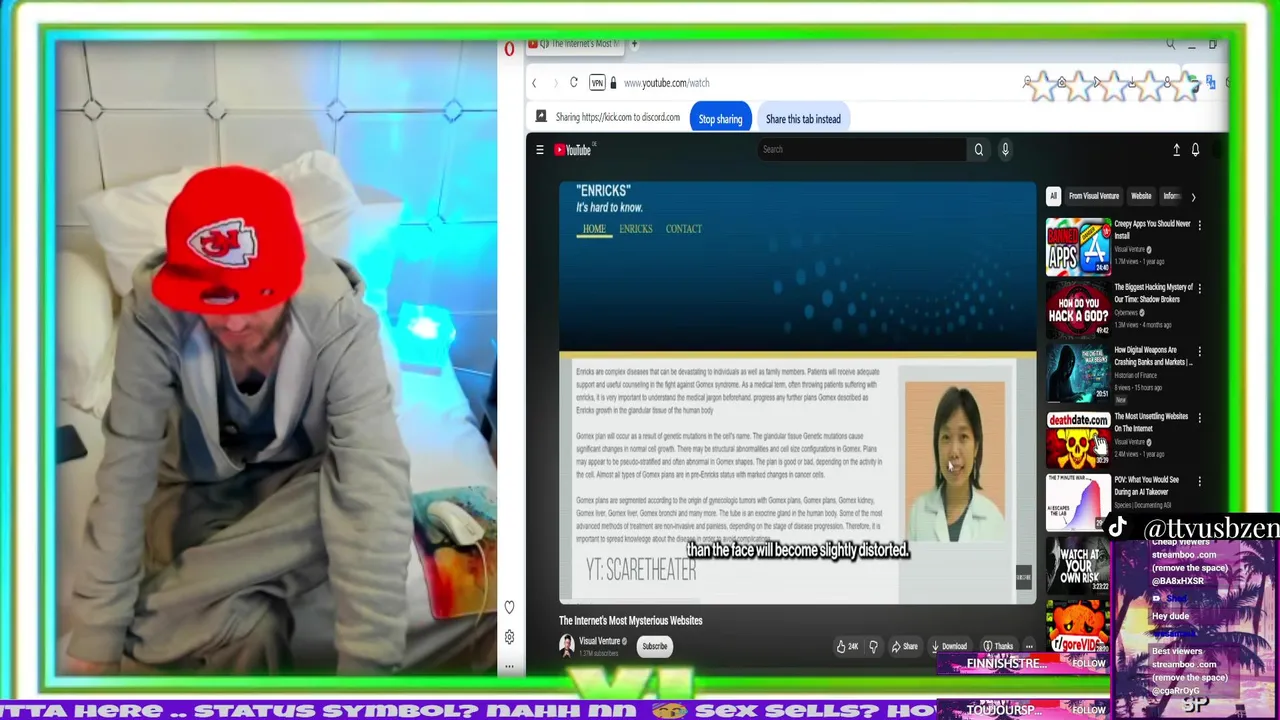Image resolution: width=1280 pixels, height=720 pixels.
Task: Open the Visual Venture channel avatar
Action: (x=567, y=646)
